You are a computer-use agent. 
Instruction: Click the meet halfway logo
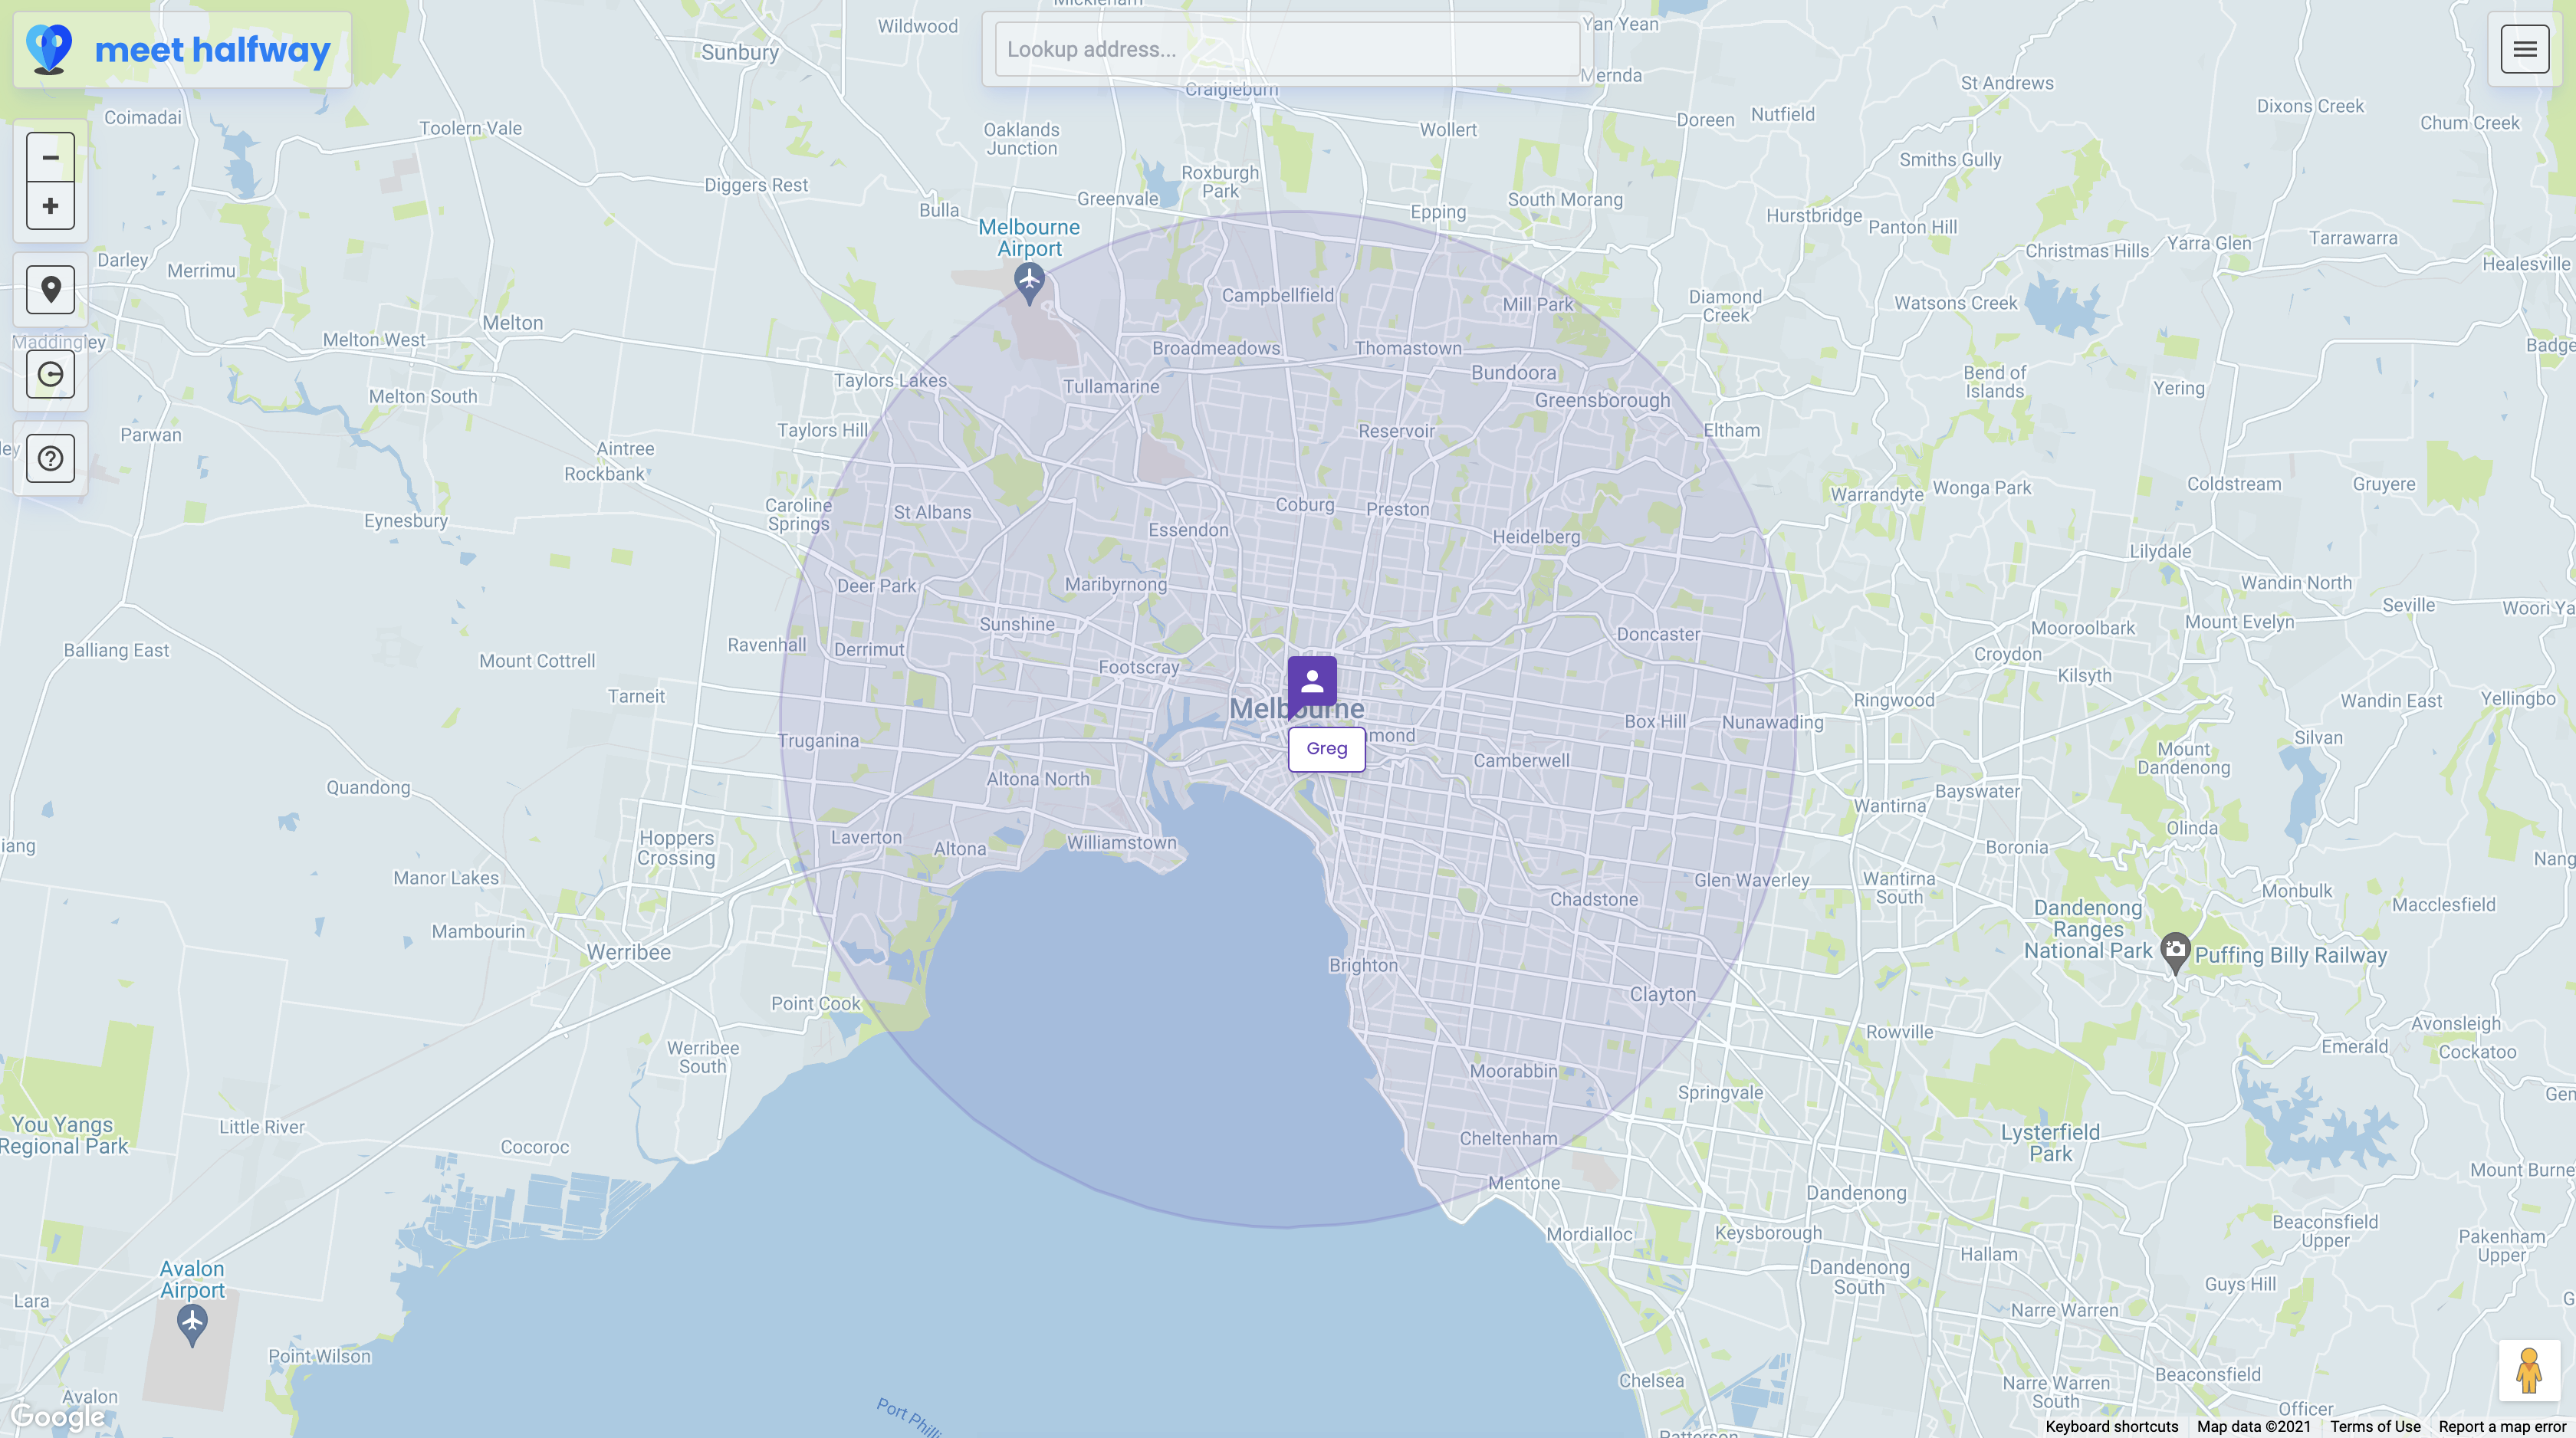pyautogui.click(x=182, y=49)
